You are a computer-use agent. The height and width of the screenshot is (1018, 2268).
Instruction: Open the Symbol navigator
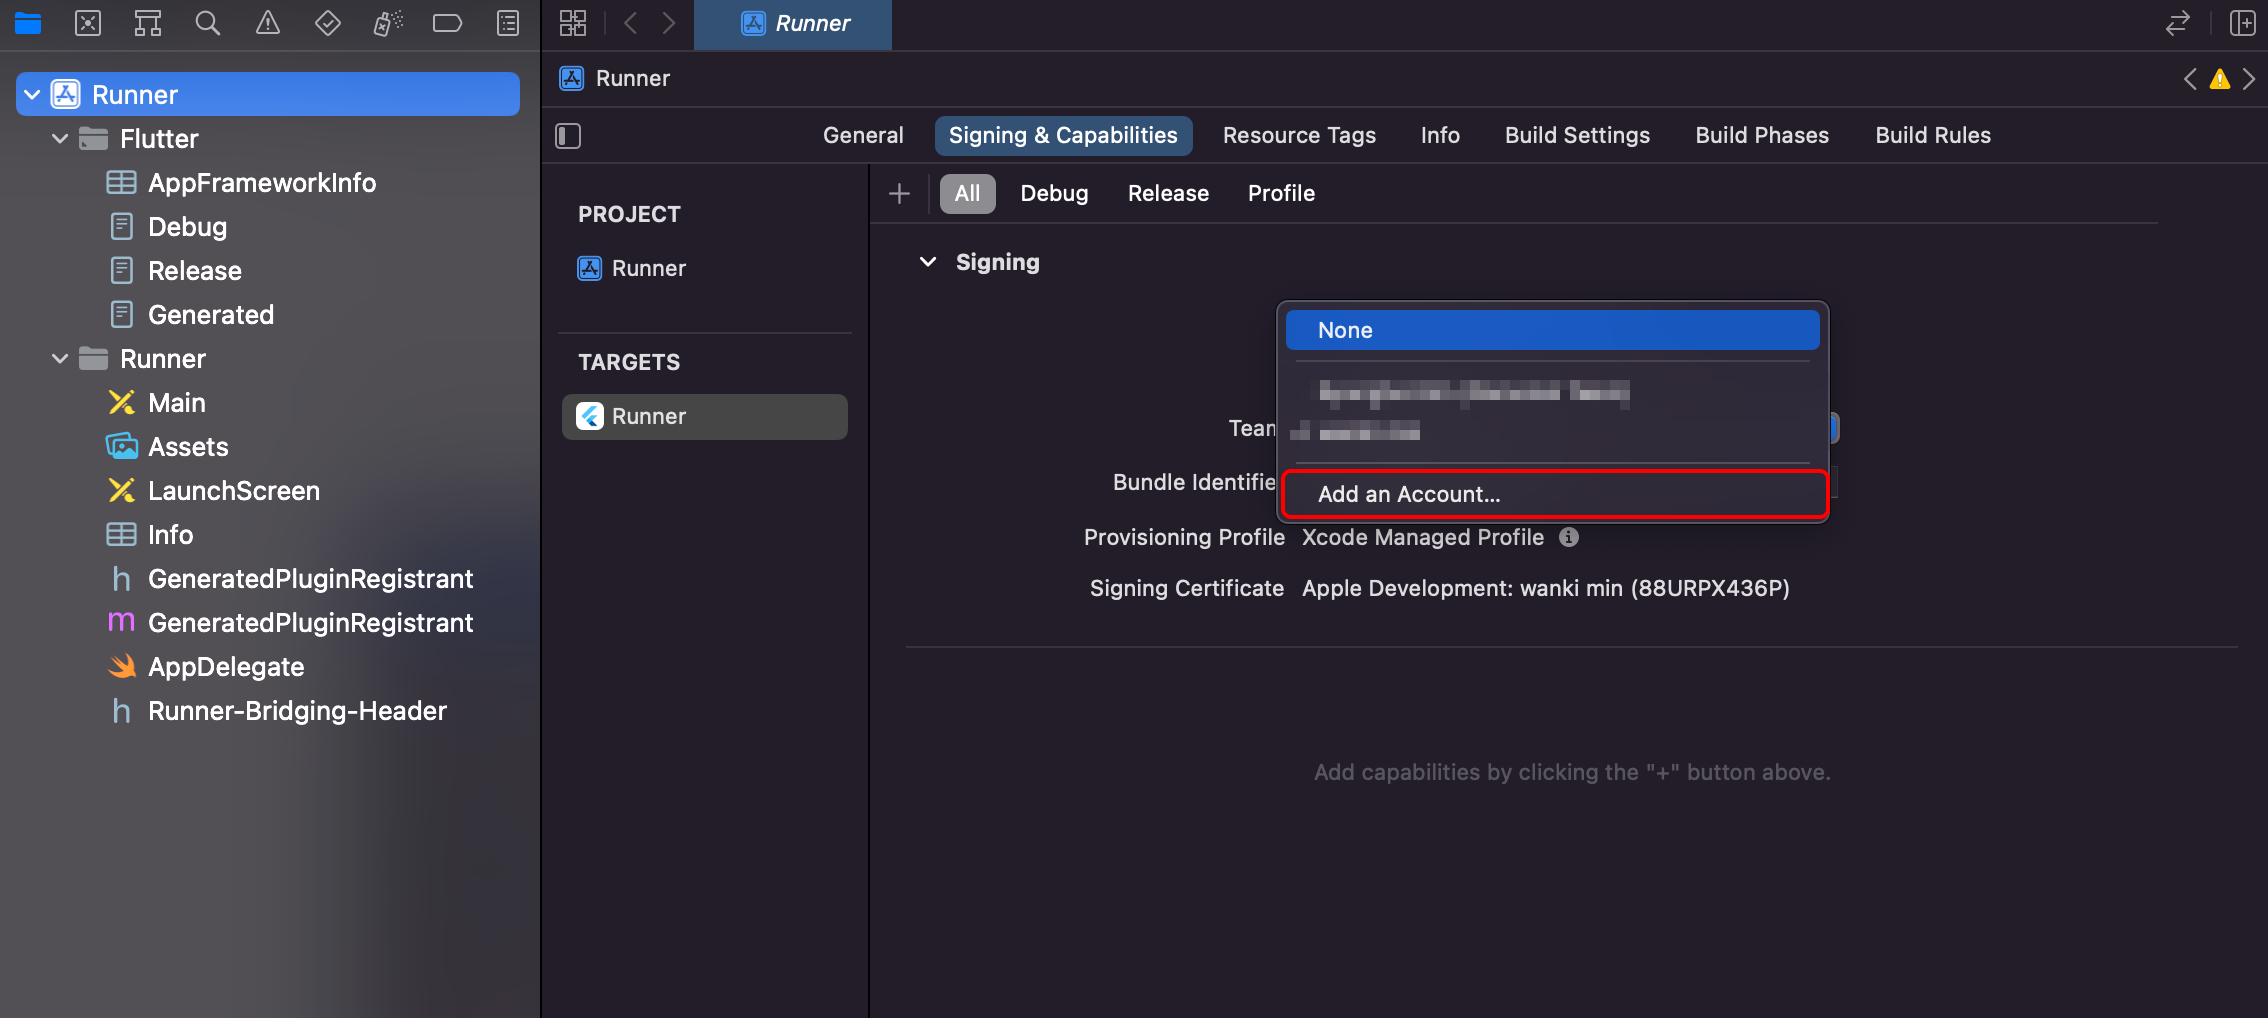(x=148, y=23)
